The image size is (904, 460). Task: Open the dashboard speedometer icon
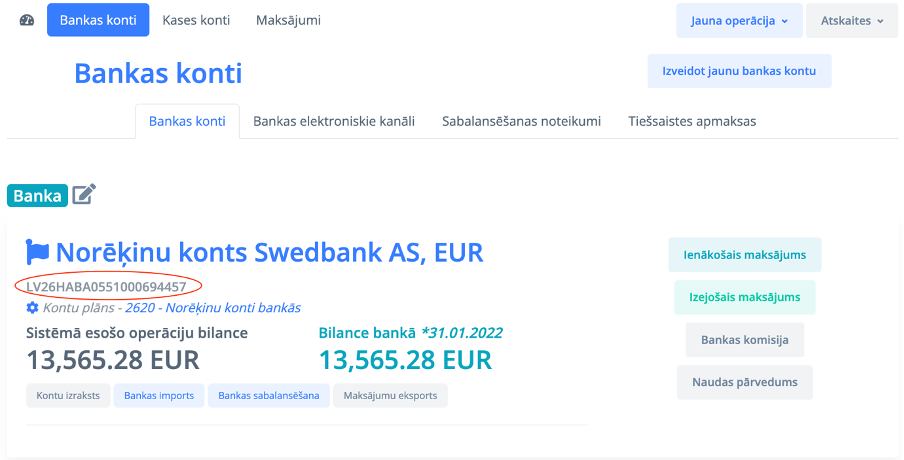(26, 21)
